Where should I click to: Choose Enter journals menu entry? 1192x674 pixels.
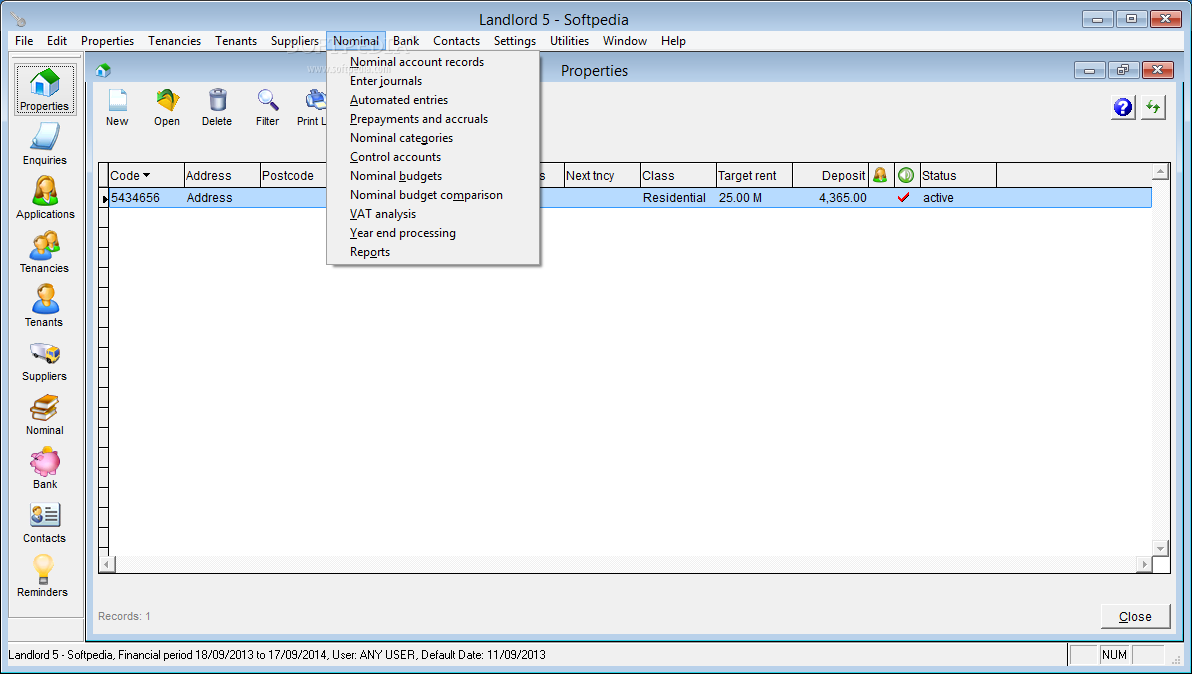433,81
